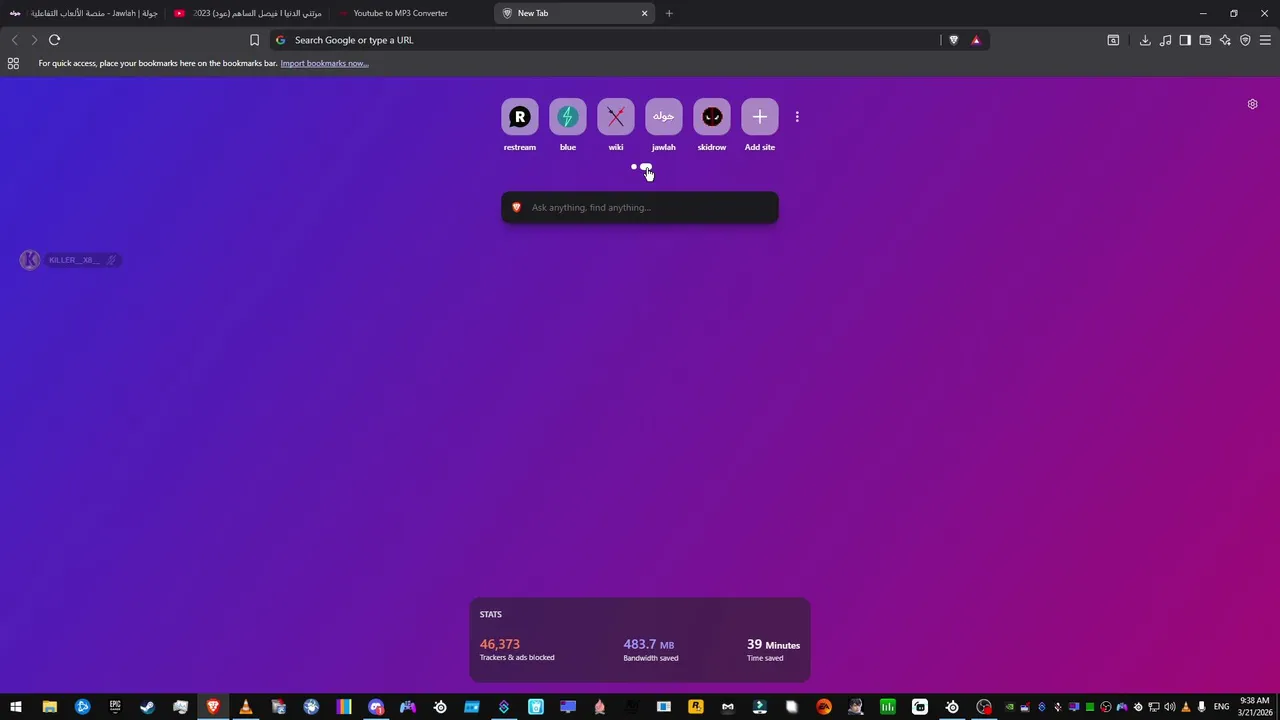Viewport: 1280px width, 720px height.
Task: Open the volume speaker tray icon
Action: [x=1169, y=707]
